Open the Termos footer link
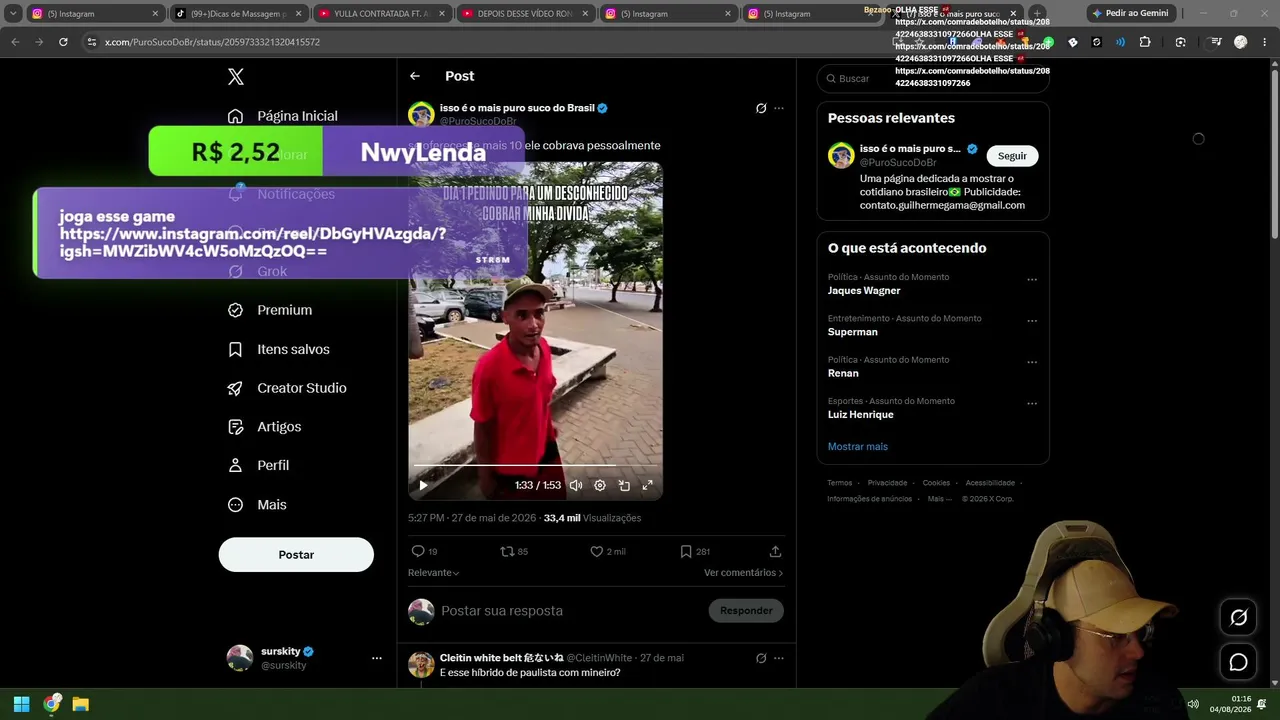The width and height of the screenshot is (1280, 720). [840, 483]
